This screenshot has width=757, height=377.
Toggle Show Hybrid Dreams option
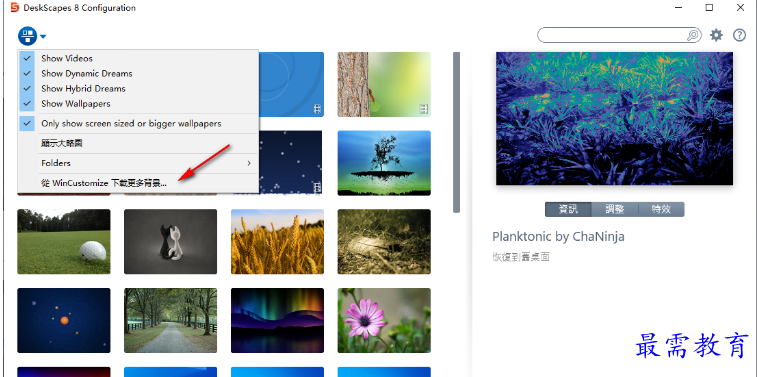(138, 88)
